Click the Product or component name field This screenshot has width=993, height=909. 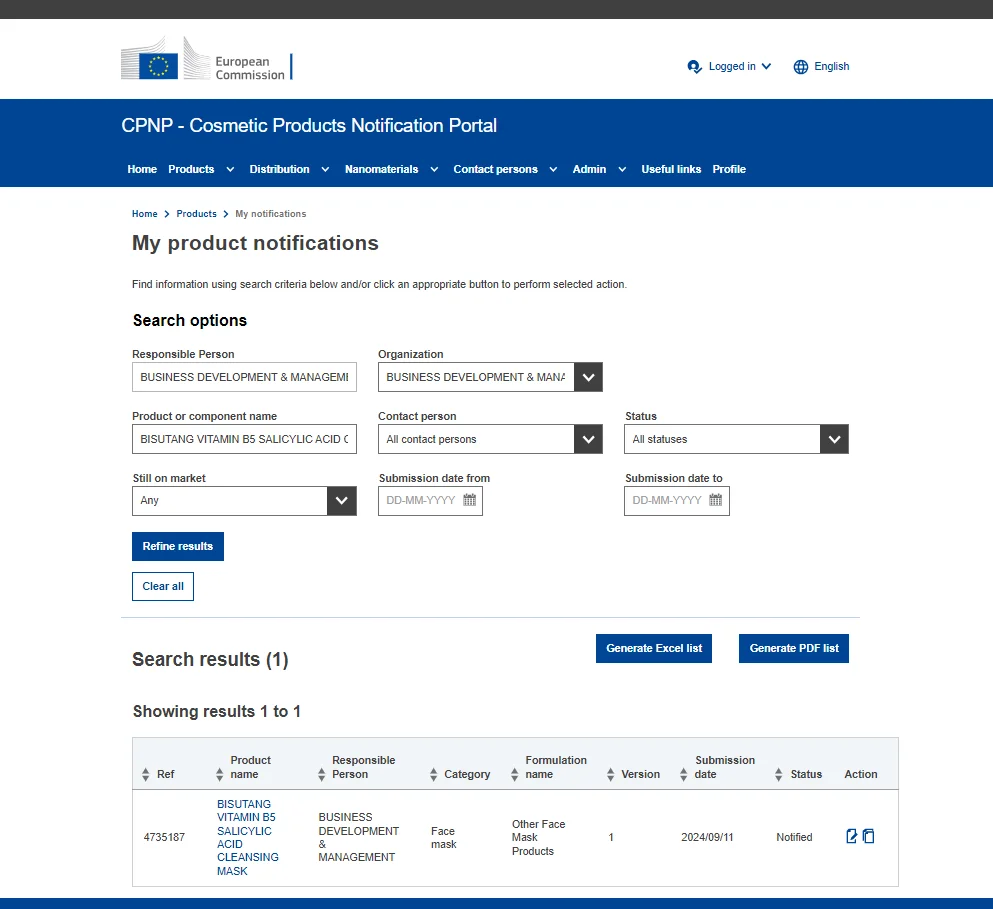pos(244,439)
